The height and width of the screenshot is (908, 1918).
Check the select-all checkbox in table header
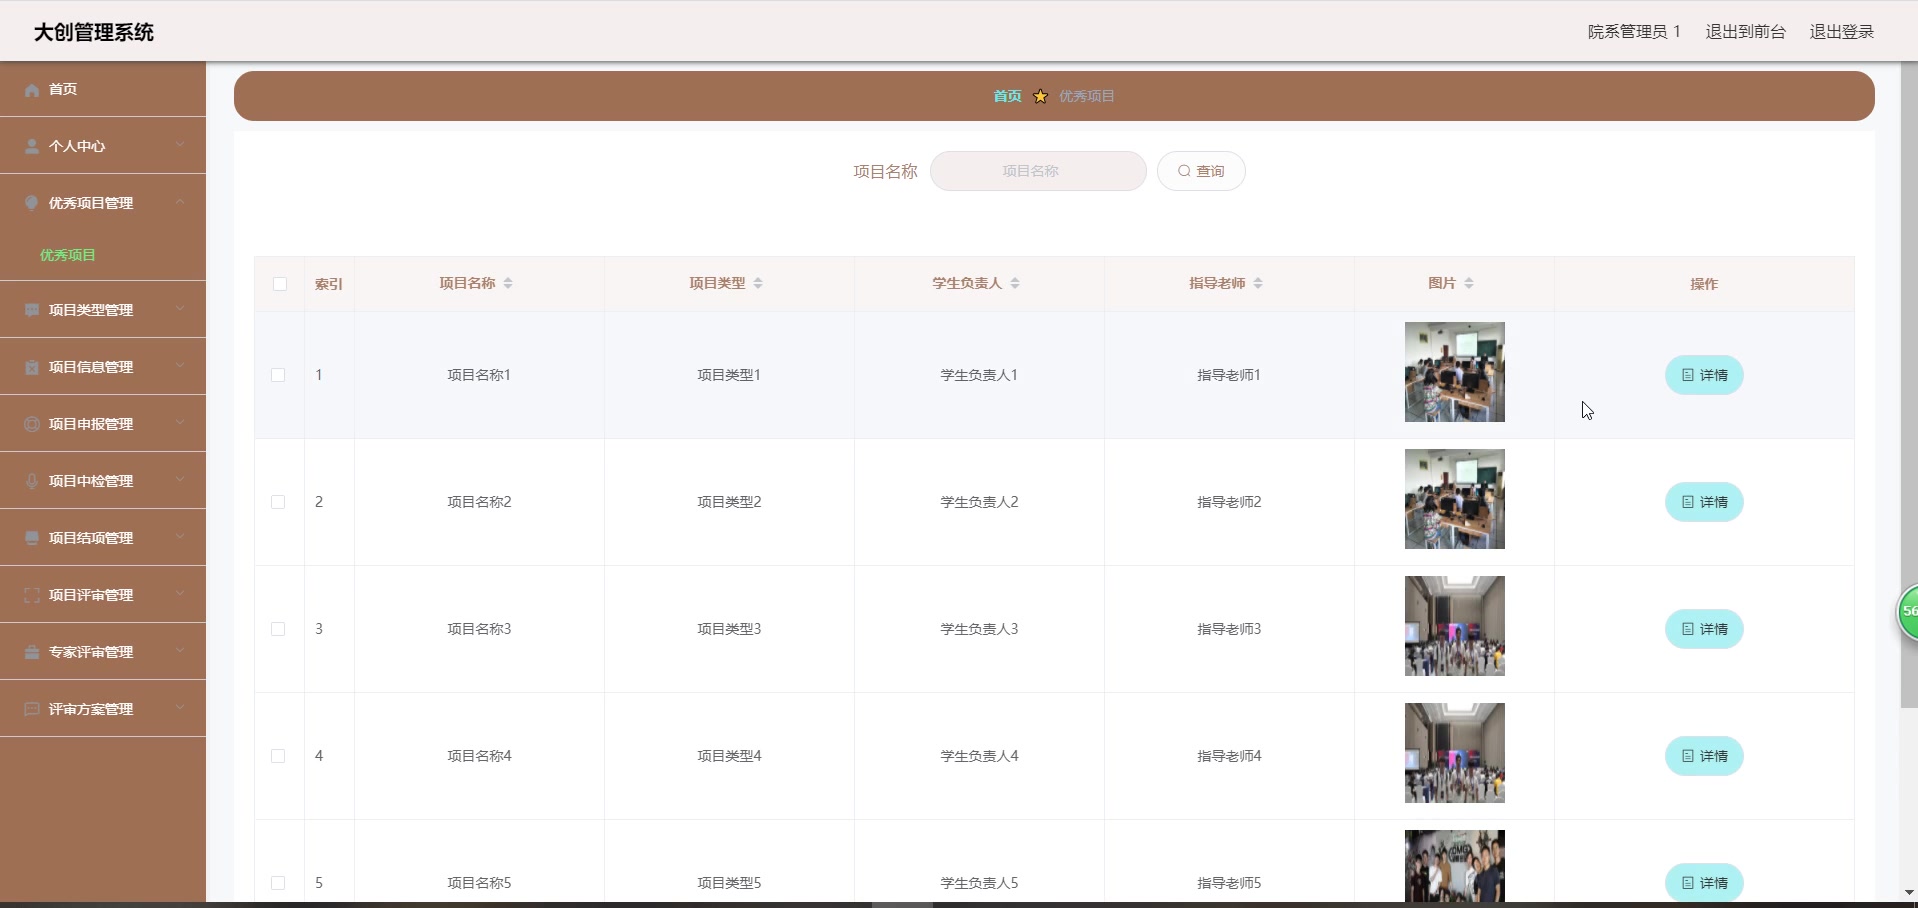click(279, 284)
